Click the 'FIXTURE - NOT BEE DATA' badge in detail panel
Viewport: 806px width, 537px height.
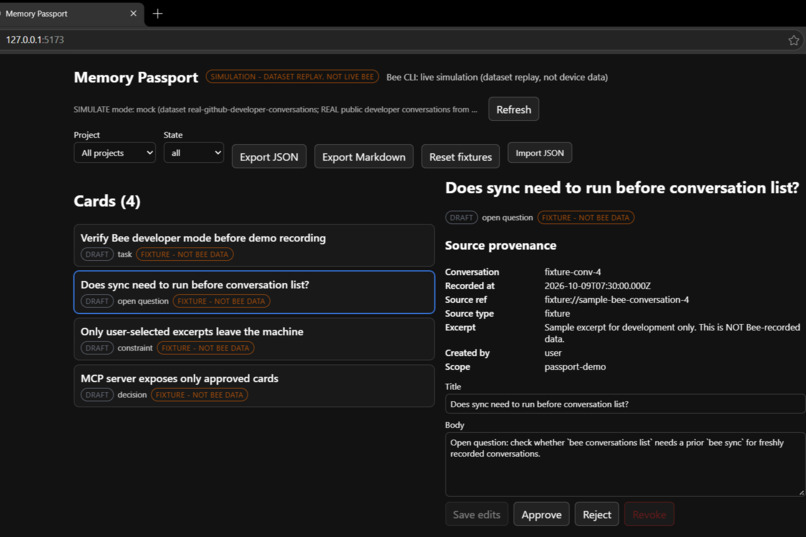click(x=585, y=217)
